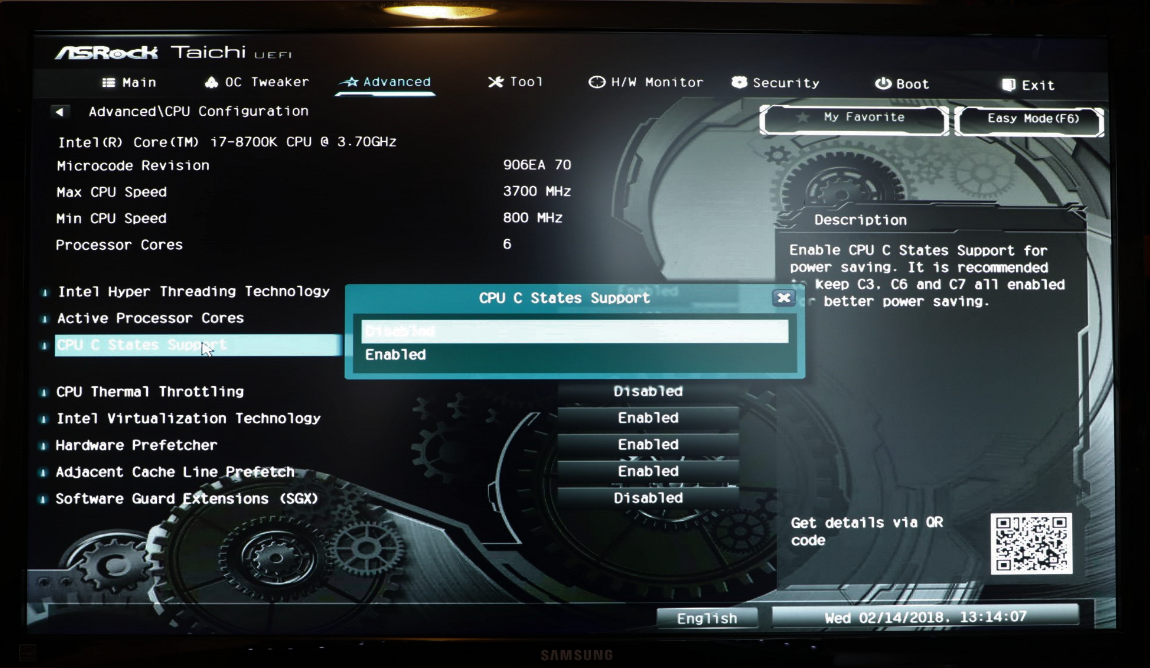
Task: Open Adjacent Cache Line Prefetch value box
Action: pyautogui.click(x=648, y=471)
